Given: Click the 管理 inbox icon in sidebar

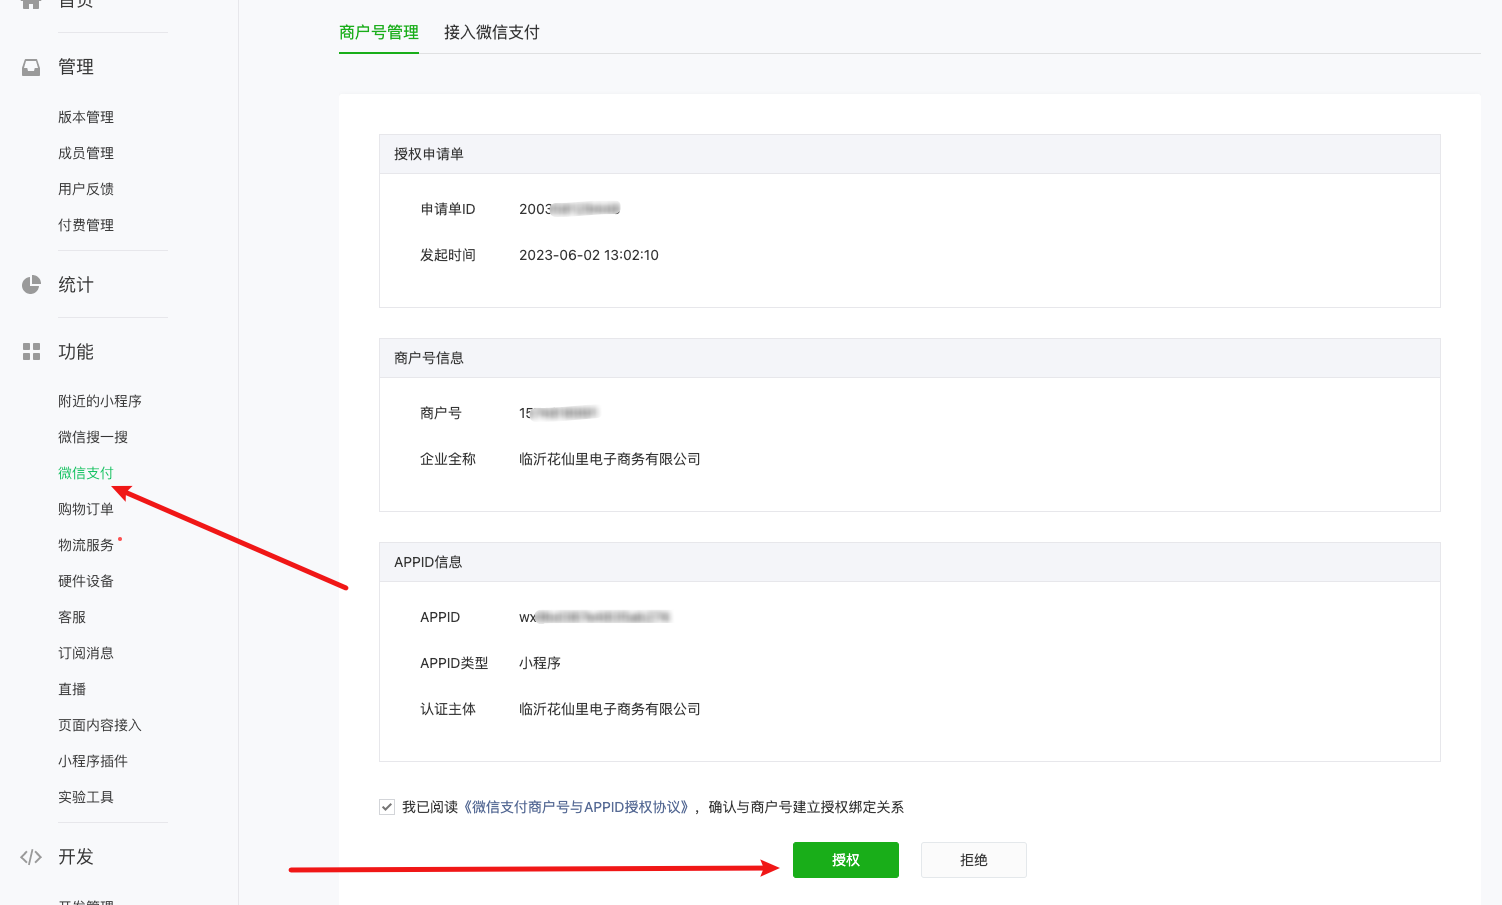Looking at the screenshot, I should pos(31,67).
